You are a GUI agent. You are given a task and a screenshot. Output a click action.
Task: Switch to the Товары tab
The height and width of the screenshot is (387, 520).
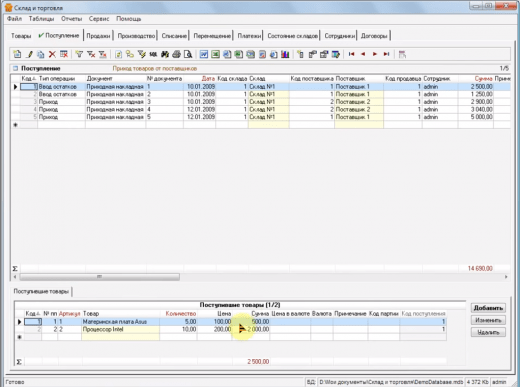click(21, 36)
